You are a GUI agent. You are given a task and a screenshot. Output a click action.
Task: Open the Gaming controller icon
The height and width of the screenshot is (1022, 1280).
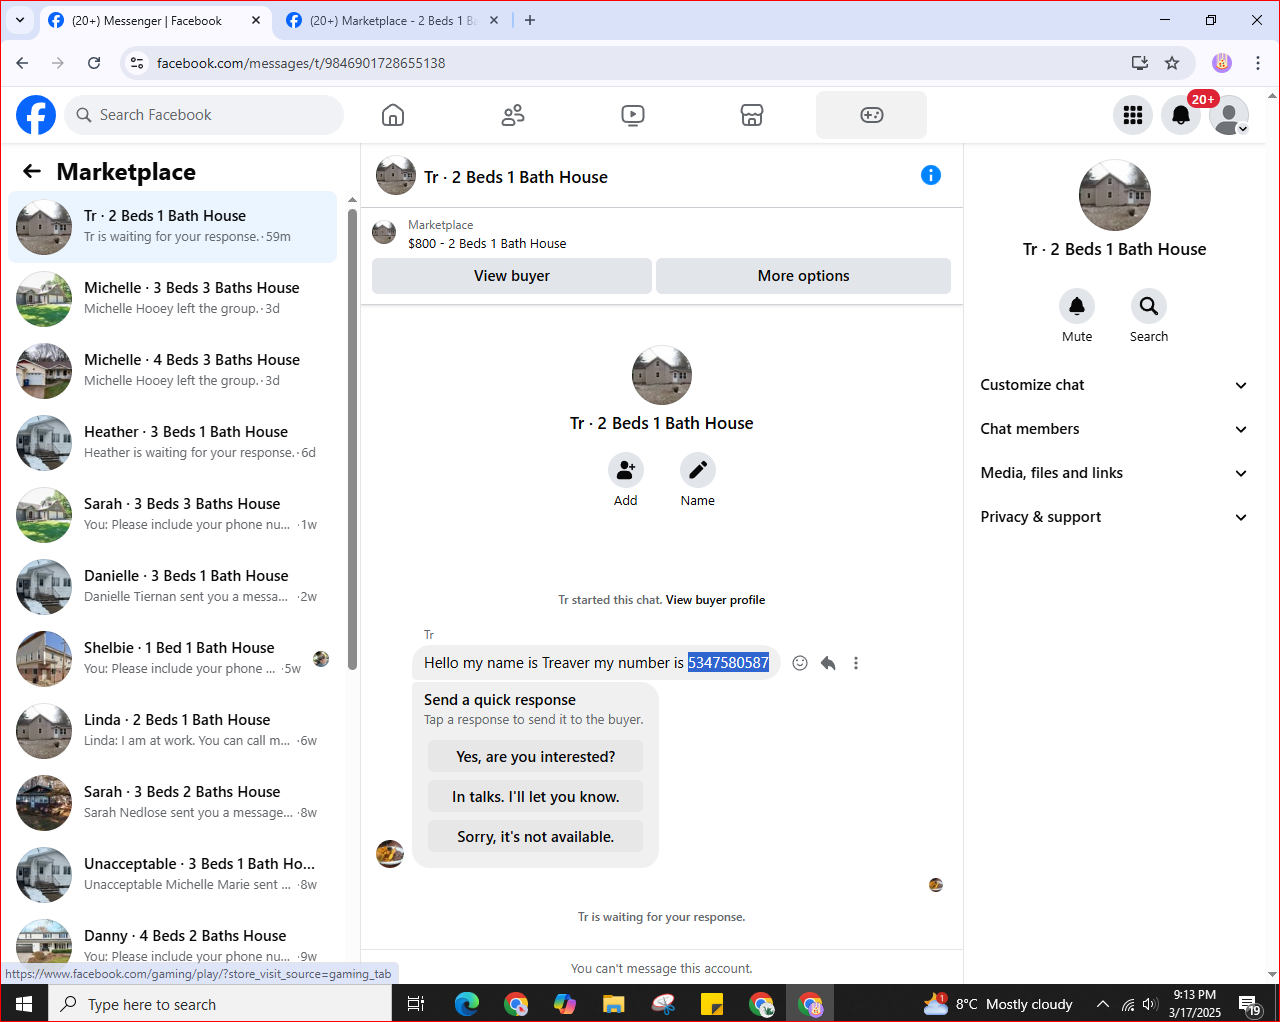872,115
